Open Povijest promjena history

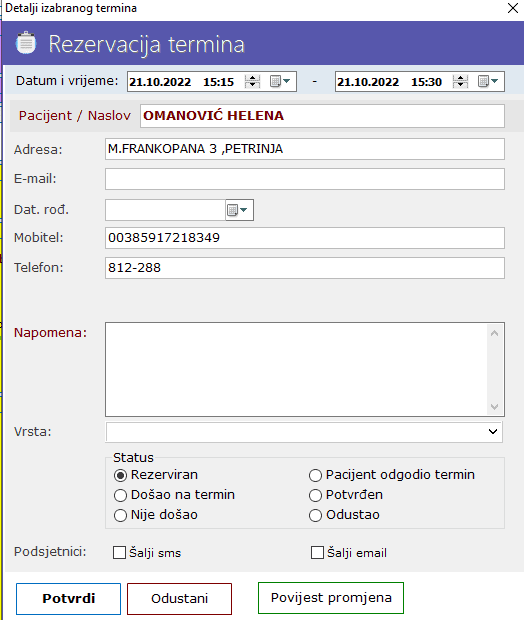coord(331,597)
